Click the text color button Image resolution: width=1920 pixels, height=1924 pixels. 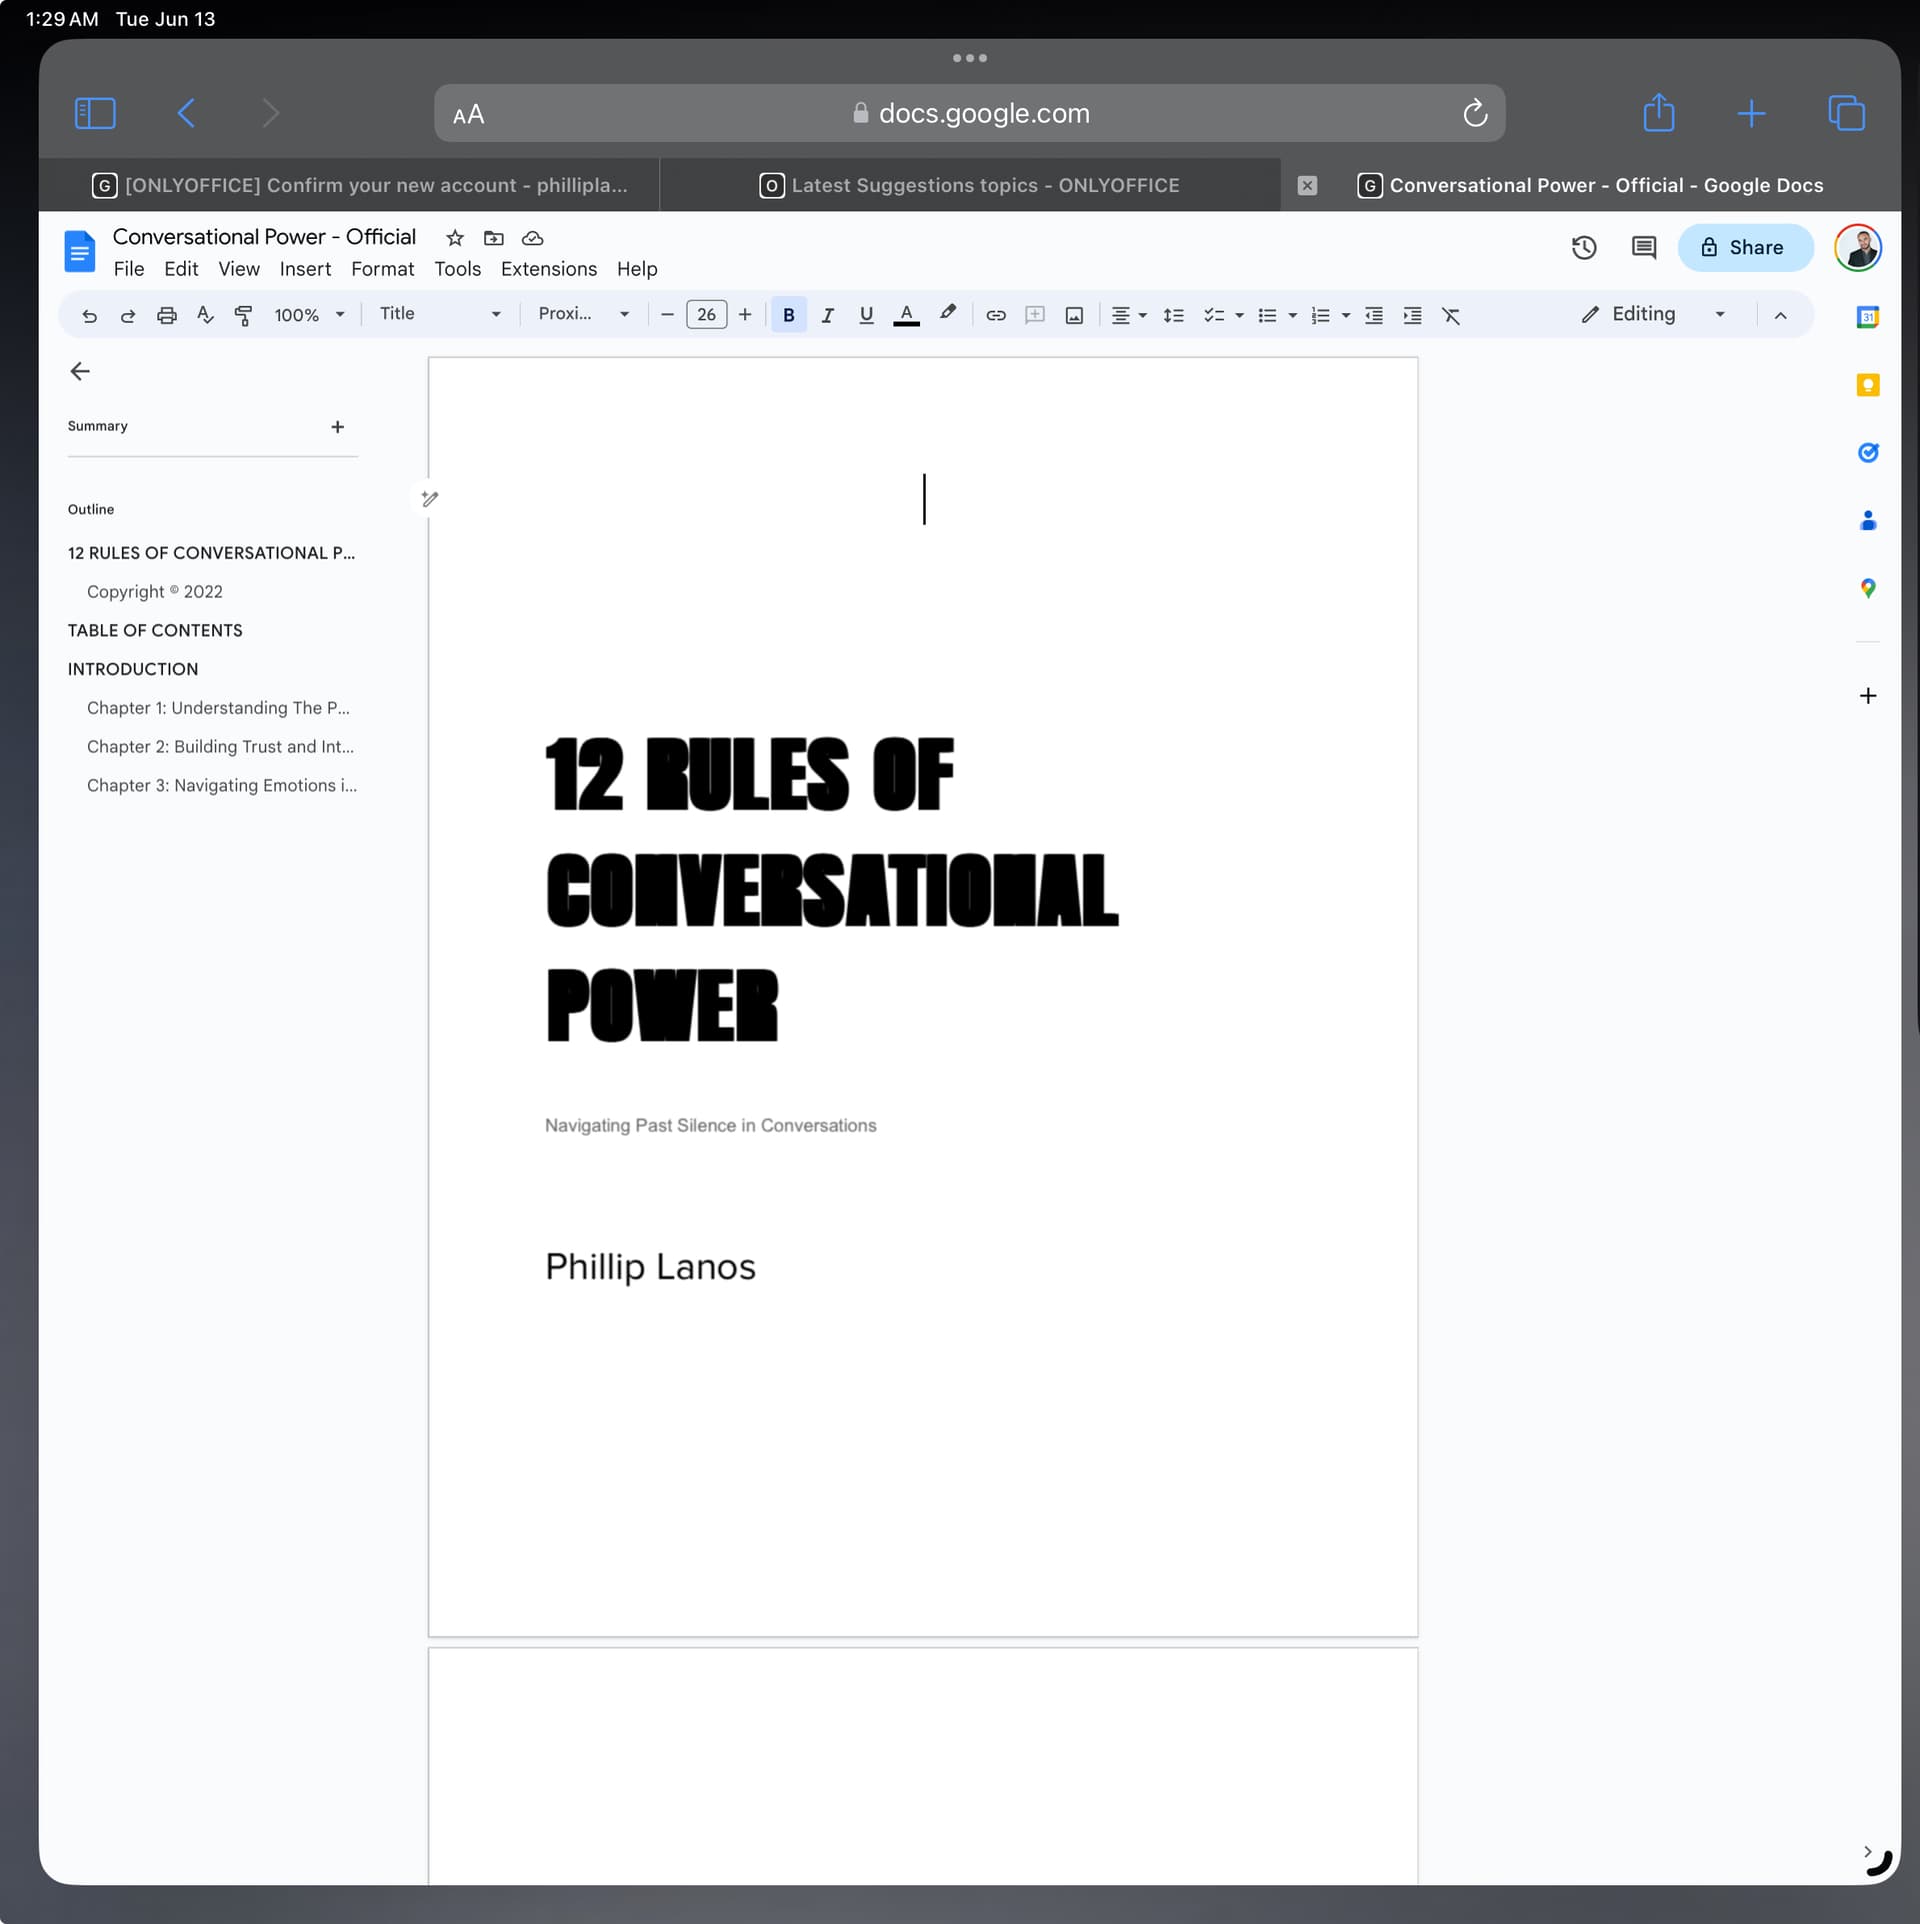[x=906, y=316]
